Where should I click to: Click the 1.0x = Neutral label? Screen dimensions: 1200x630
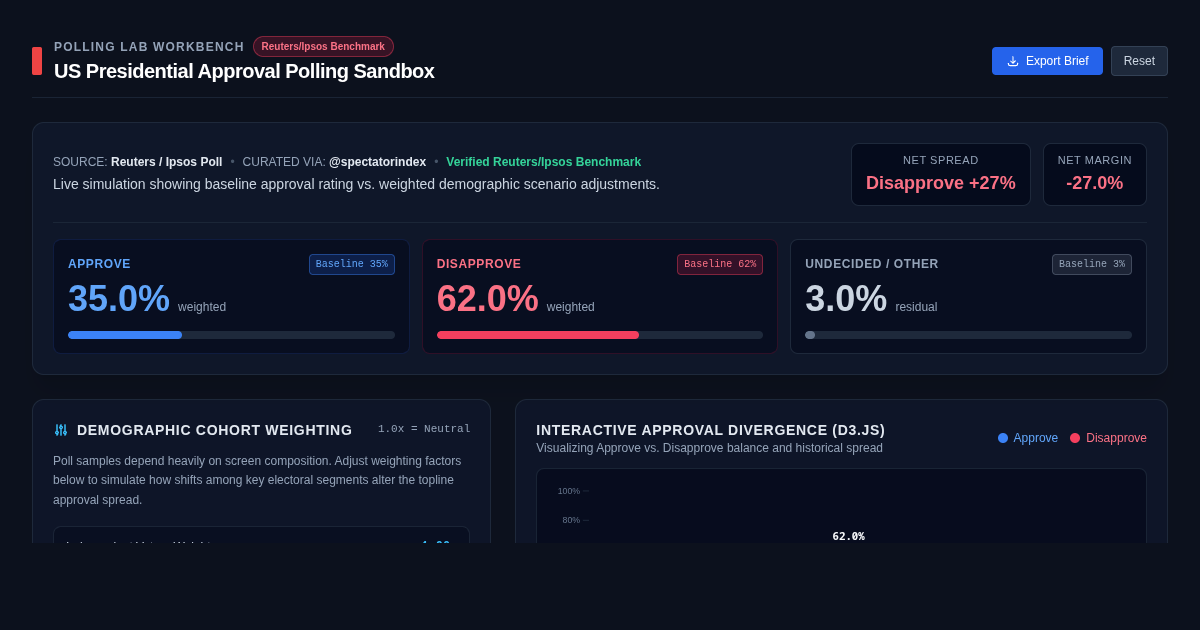[x=424, y=429]
